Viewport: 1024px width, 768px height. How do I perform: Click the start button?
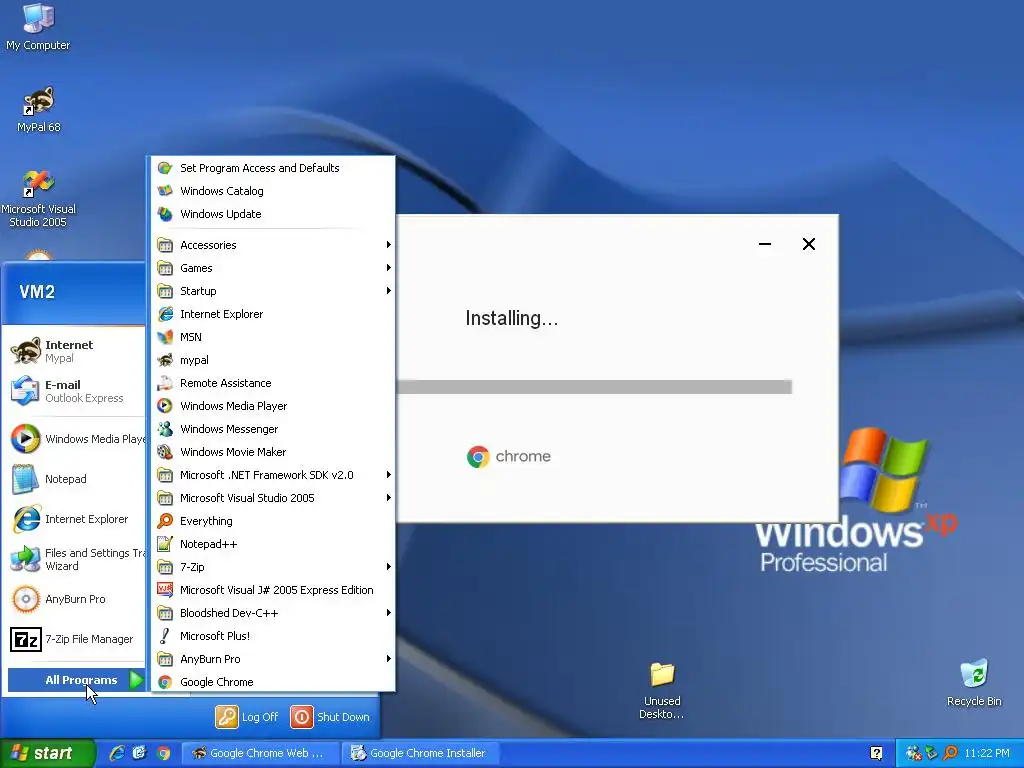click(x=47, y=753)
